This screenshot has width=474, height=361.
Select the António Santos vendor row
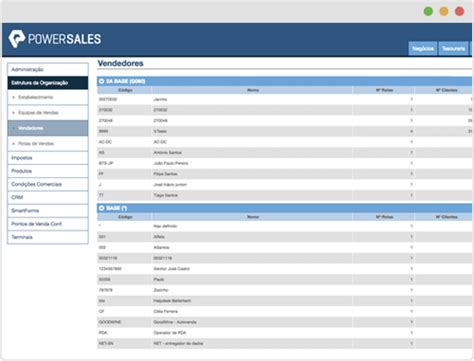(x=285, y=153)
